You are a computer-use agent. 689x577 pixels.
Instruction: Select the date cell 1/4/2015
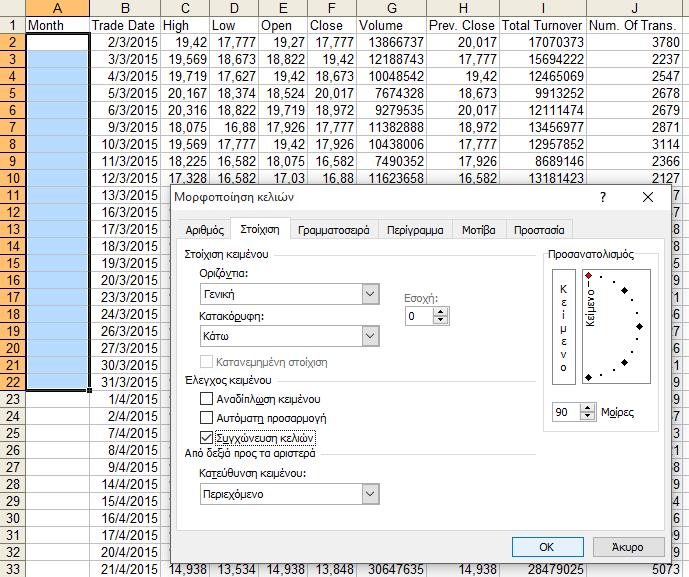pyautogui.click(x=125, y=399)
